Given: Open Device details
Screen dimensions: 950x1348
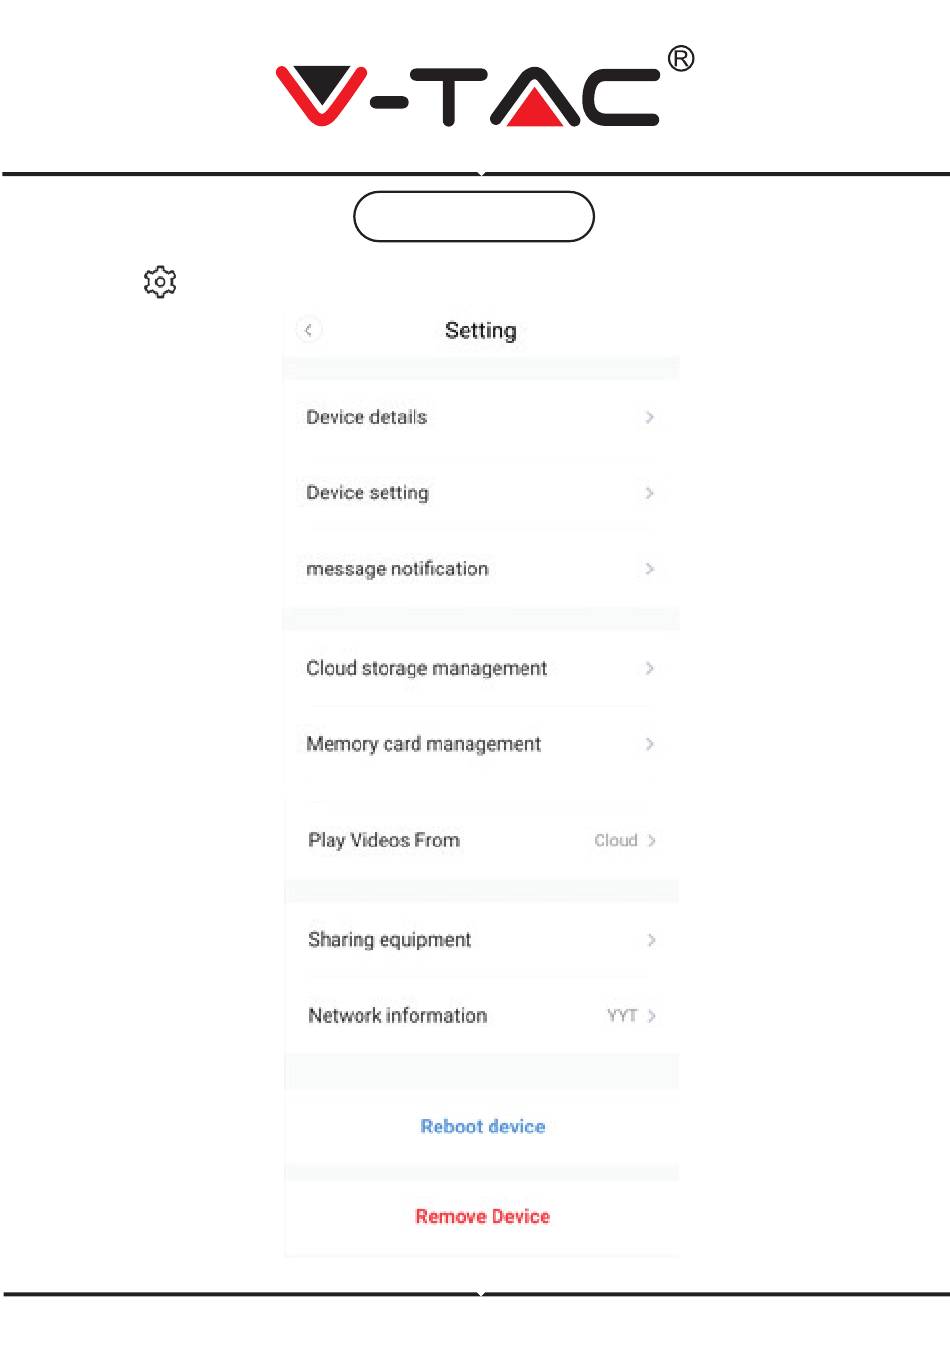Looking at the screenshot, I should (x=481, y=417).
